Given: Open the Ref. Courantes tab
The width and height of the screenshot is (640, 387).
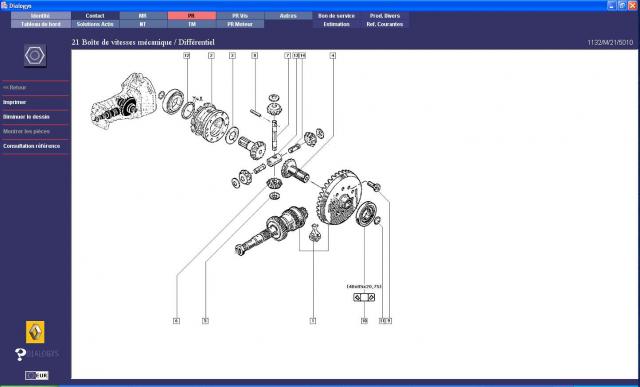Looking at the screenshot, I should click(385, 24).
